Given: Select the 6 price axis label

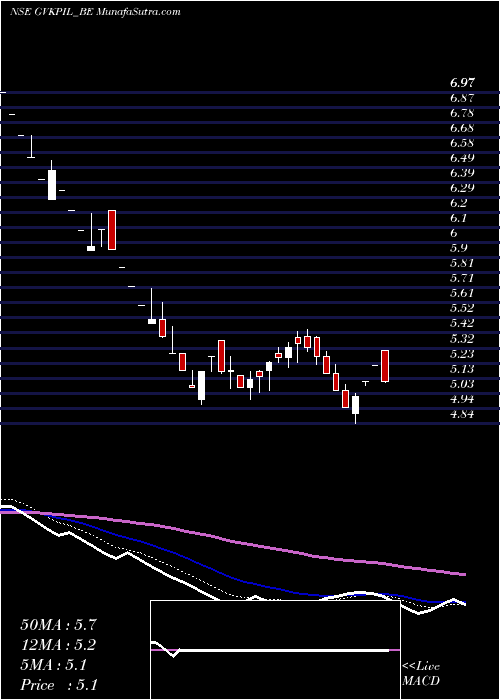Looking at the screenshot, I should point(454,233).
